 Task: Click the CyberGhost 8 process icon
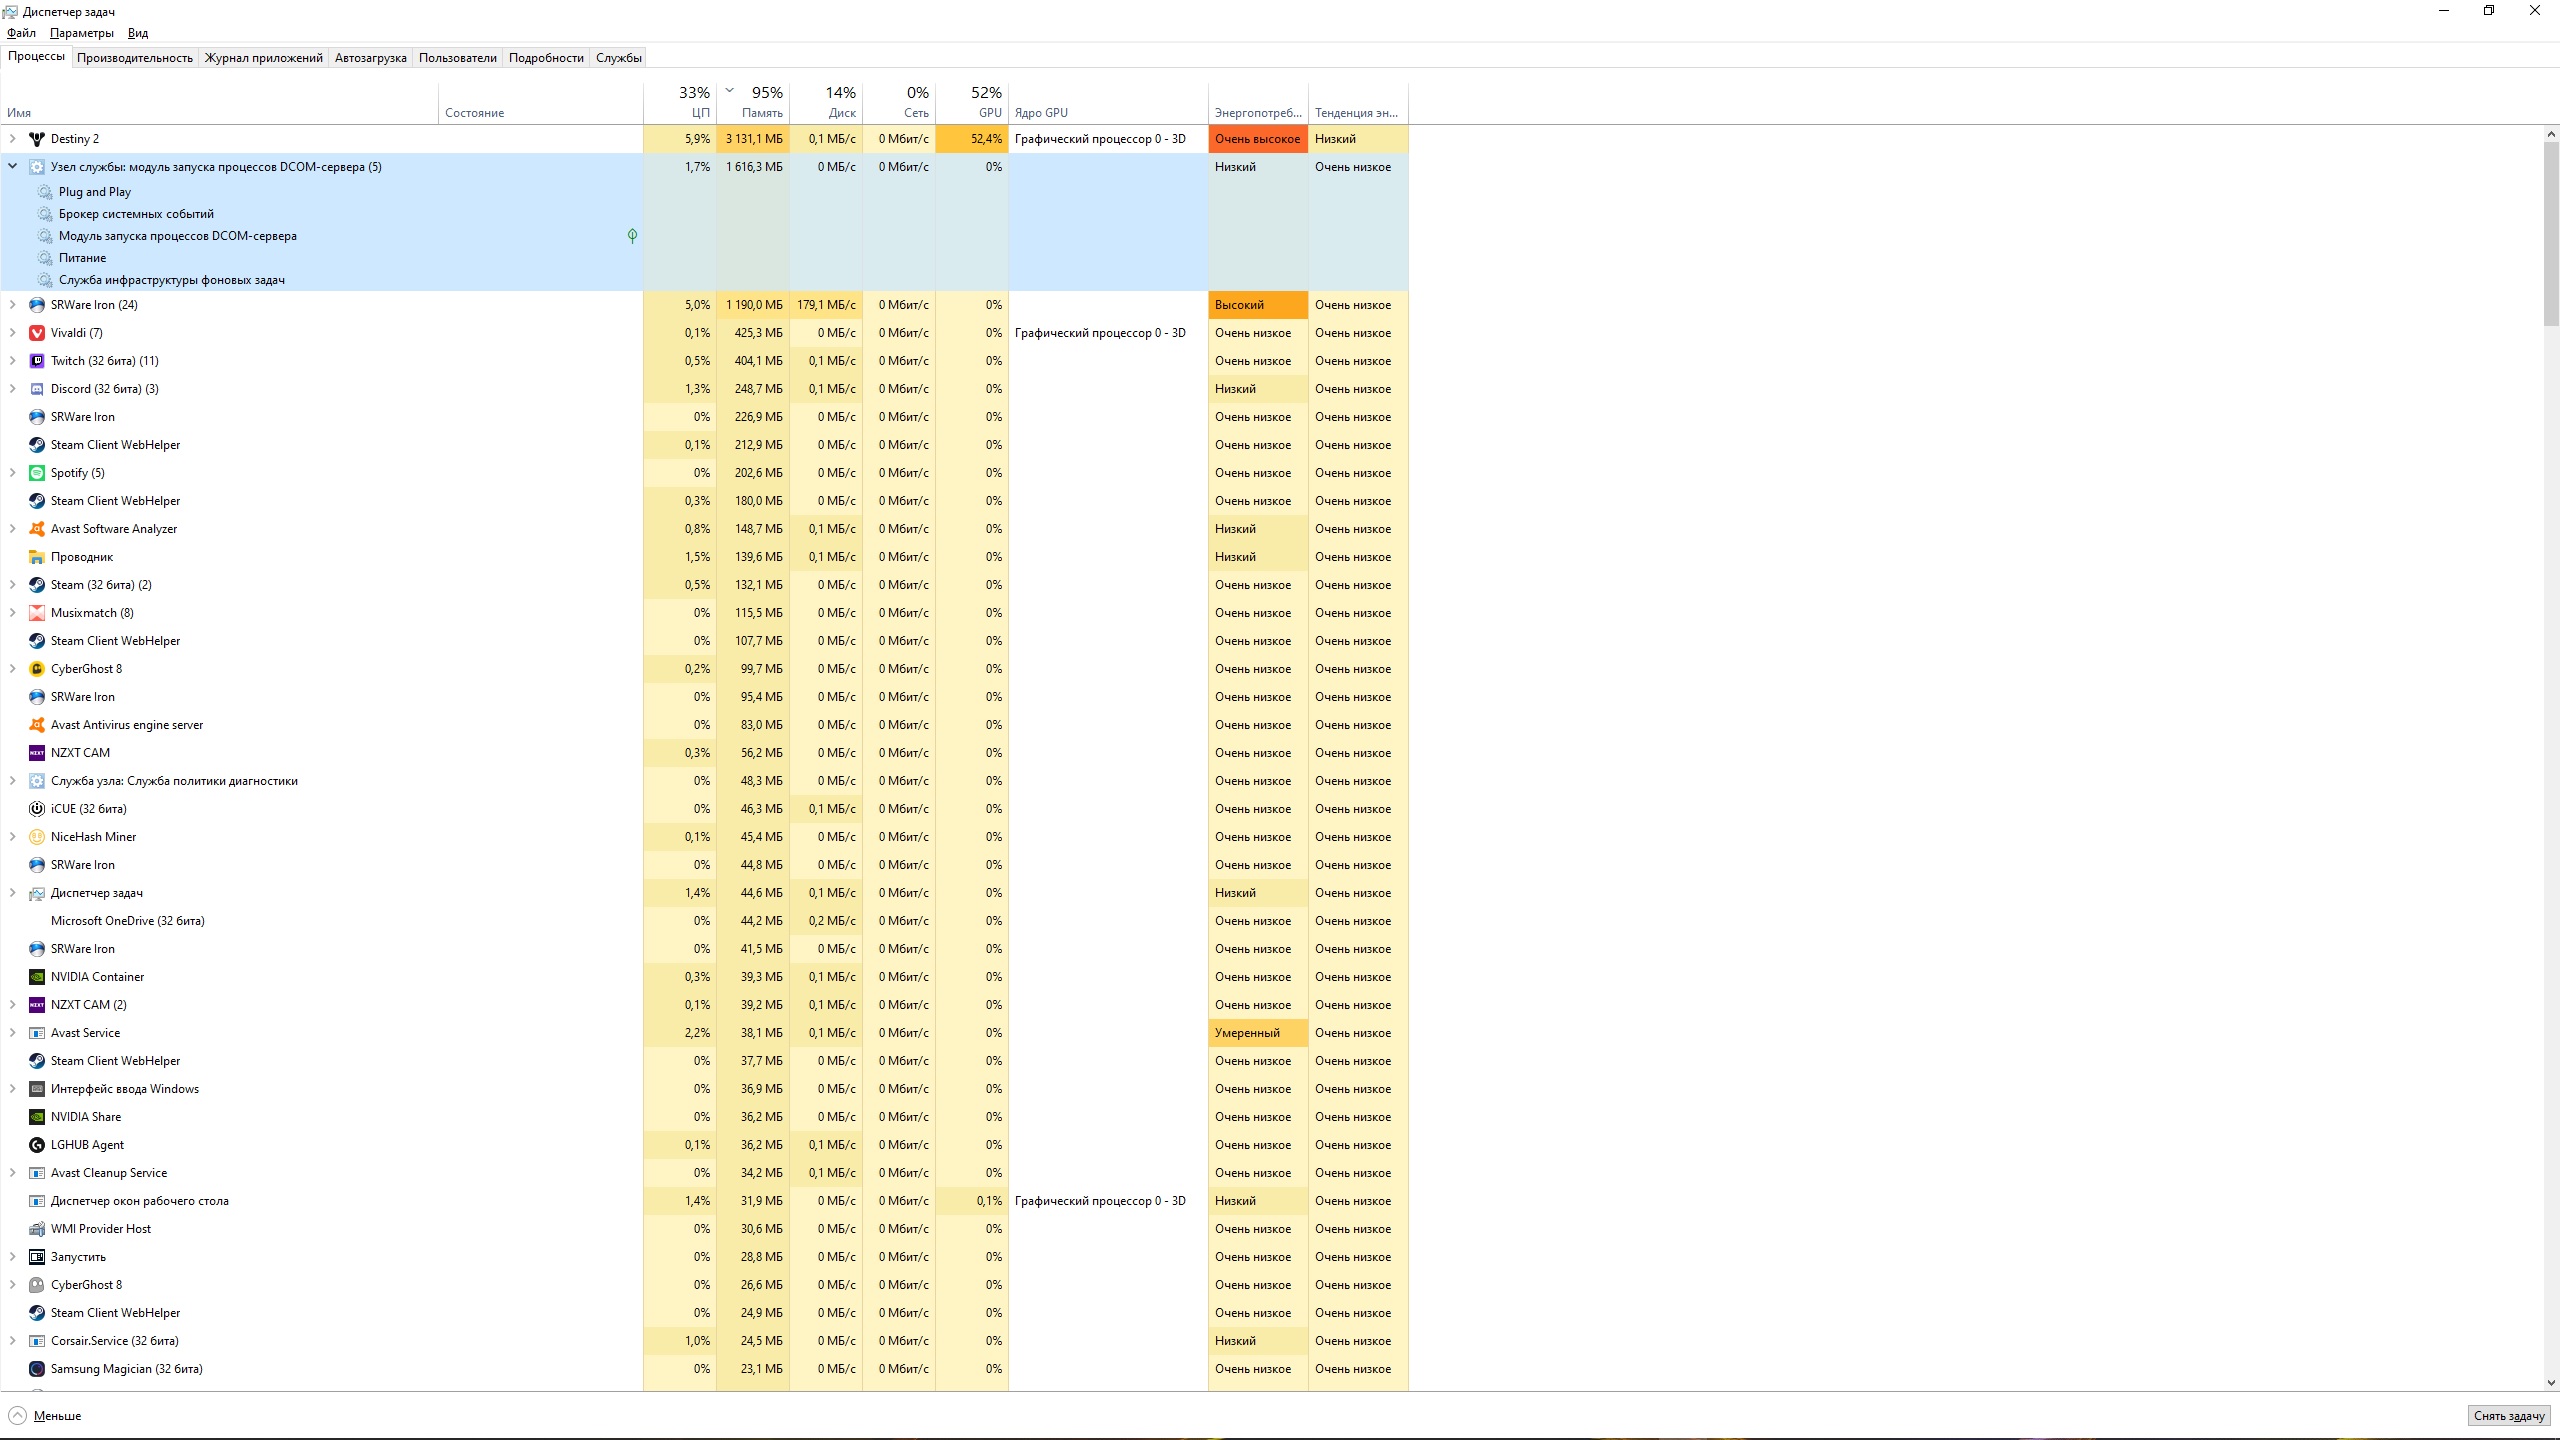click(x=39, y=668)
